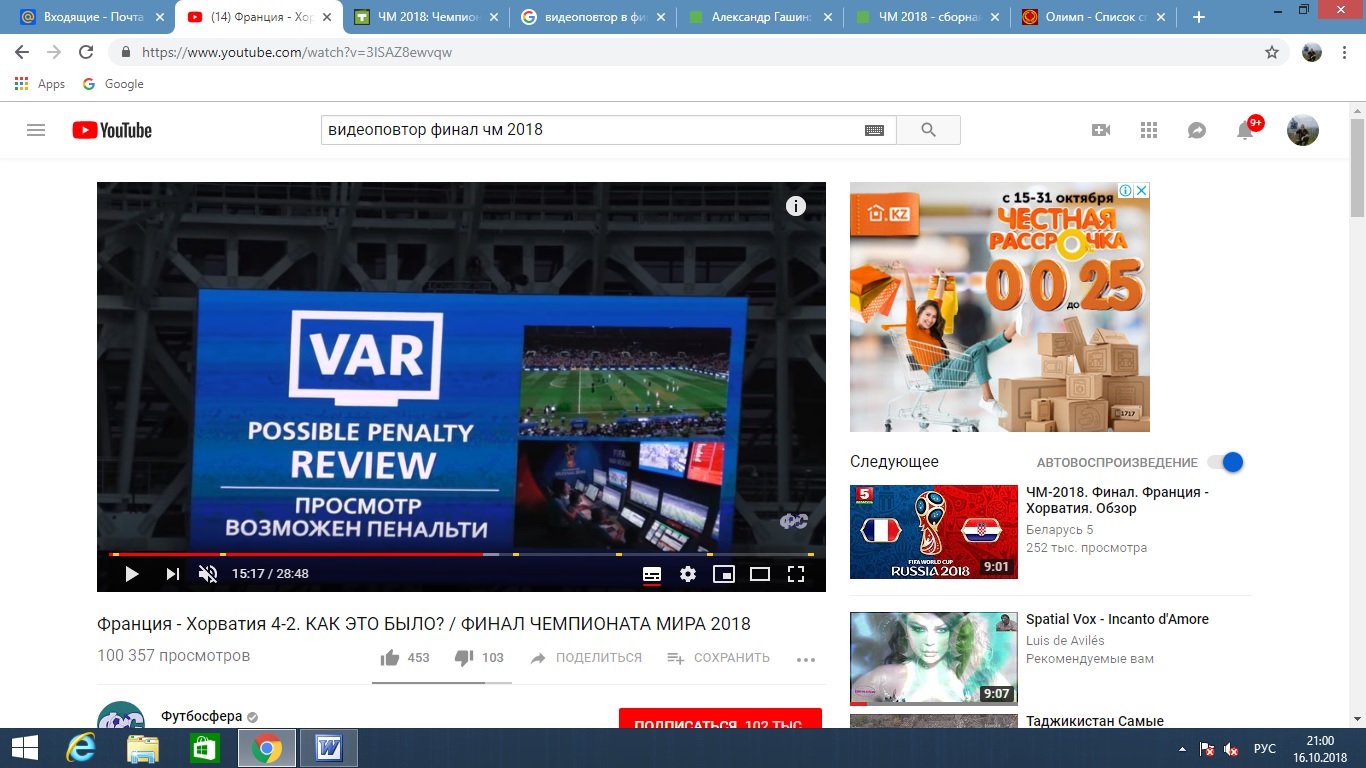
Task: Switch to the видеоповтор в Google tab
Action: tap(592, 17)
